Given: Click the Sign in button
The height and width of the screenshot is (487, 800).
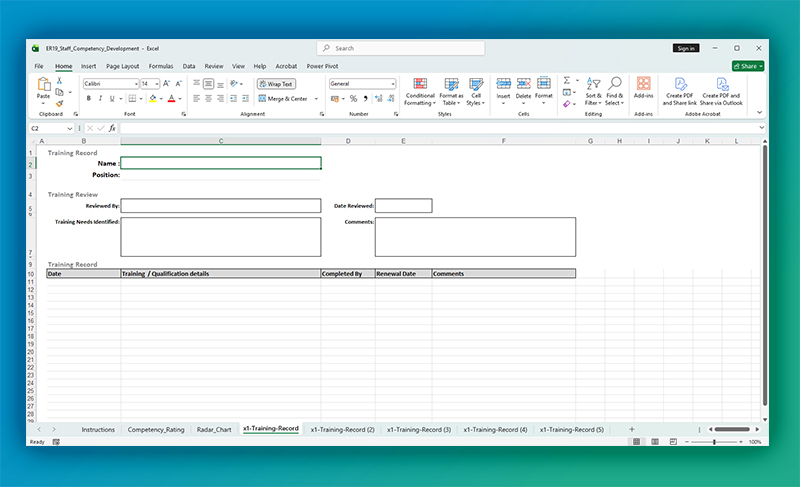Looking at the screenshot, I should pos(685,48).
